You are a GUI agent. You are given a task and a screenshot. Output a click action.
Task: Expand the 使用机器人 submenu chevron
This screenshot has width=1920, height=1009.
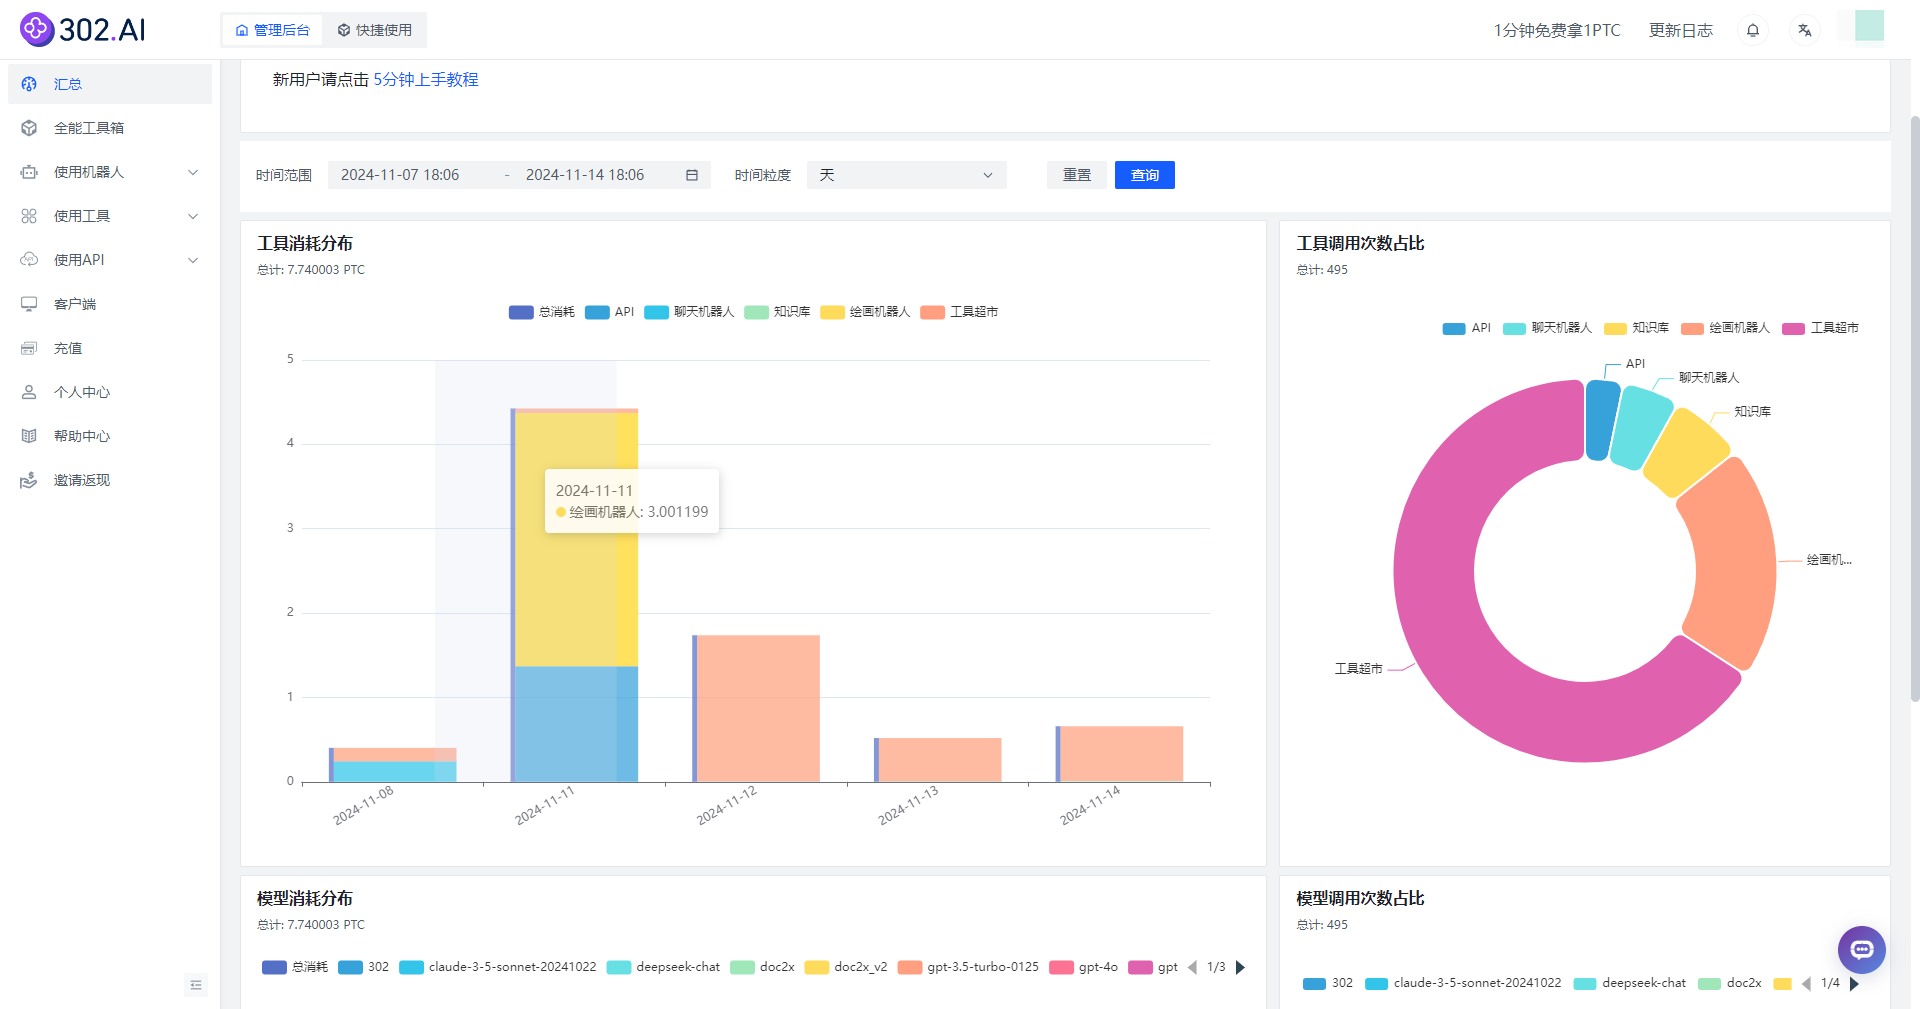point(193,172)
